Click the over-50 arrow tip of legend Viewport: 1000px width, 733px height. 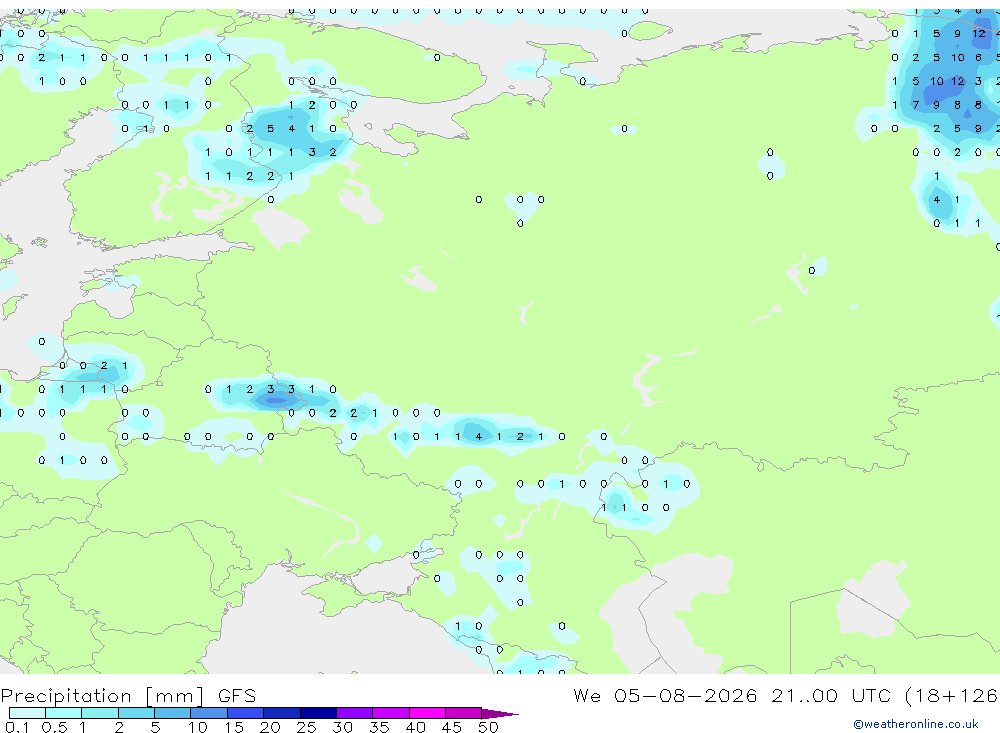point(500,713)
